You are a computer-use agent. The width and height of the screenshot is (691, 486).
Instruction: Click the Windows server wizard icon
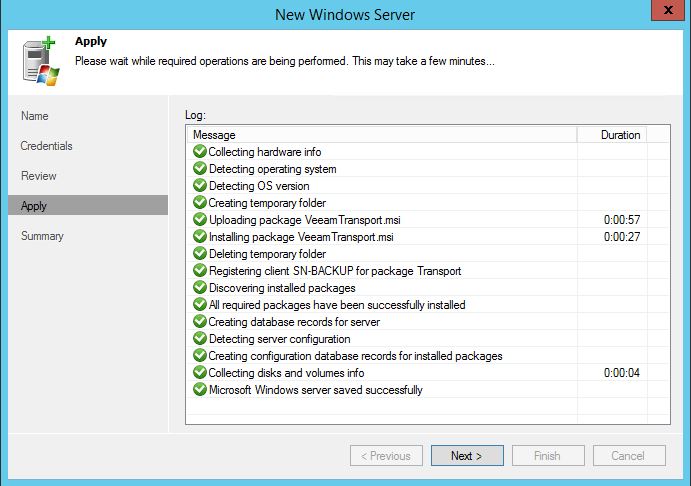coord(41,62)
